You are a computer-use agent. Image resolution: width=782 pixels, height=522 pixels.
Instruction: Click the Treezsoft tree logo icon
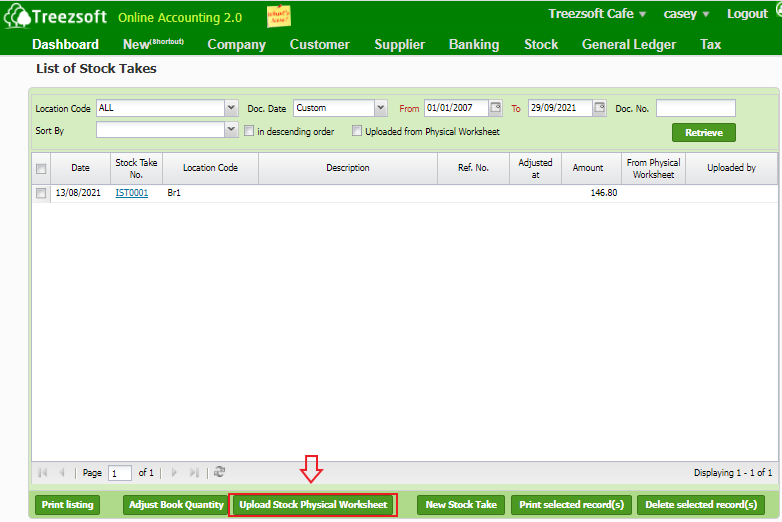16,18
